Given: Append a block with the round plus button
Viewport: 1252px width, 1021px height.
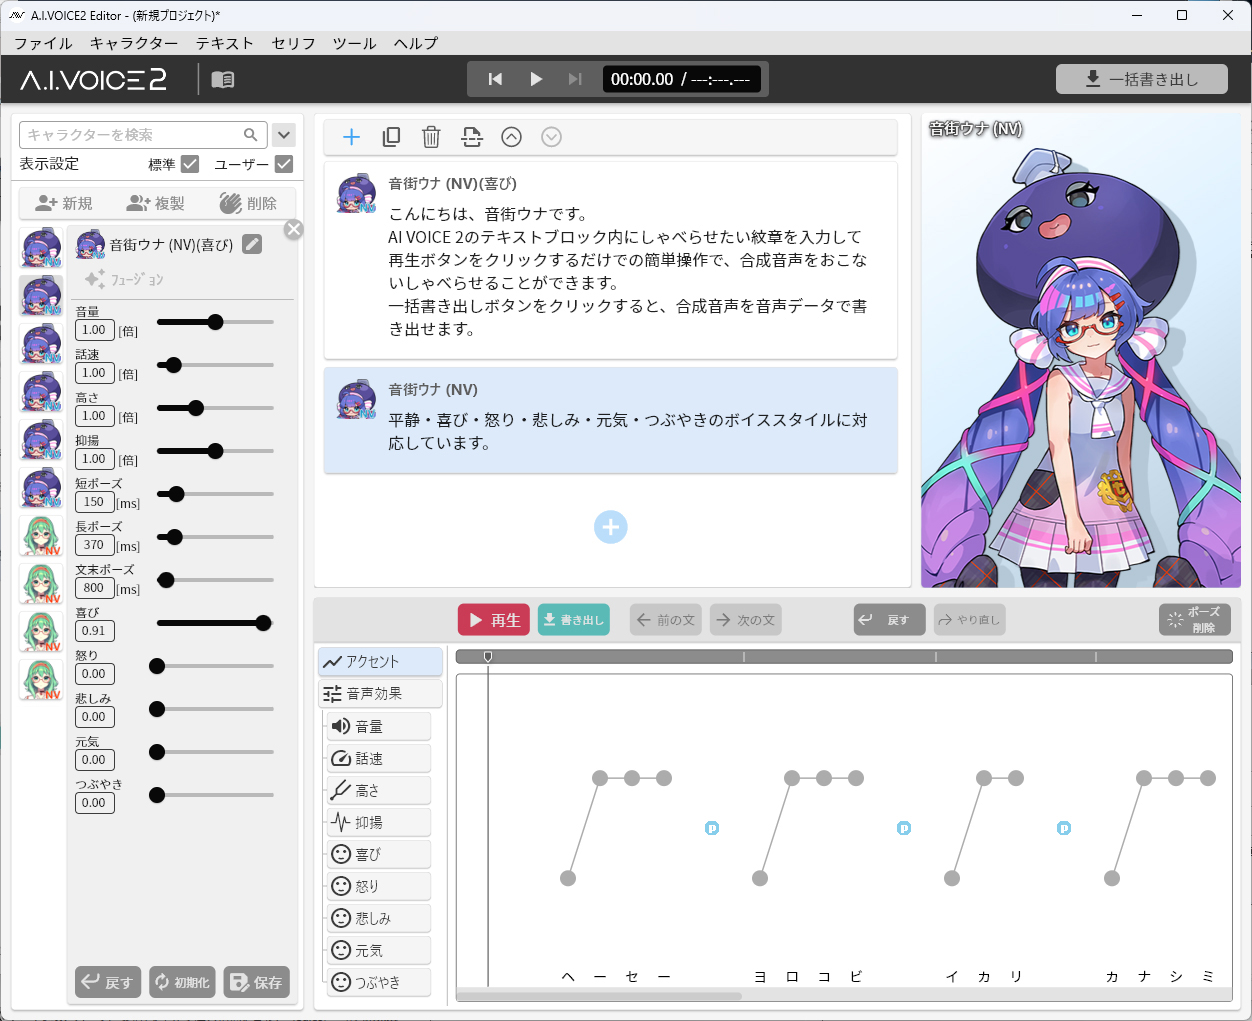Looking at the screenshot, I should (x=610, y=527).
